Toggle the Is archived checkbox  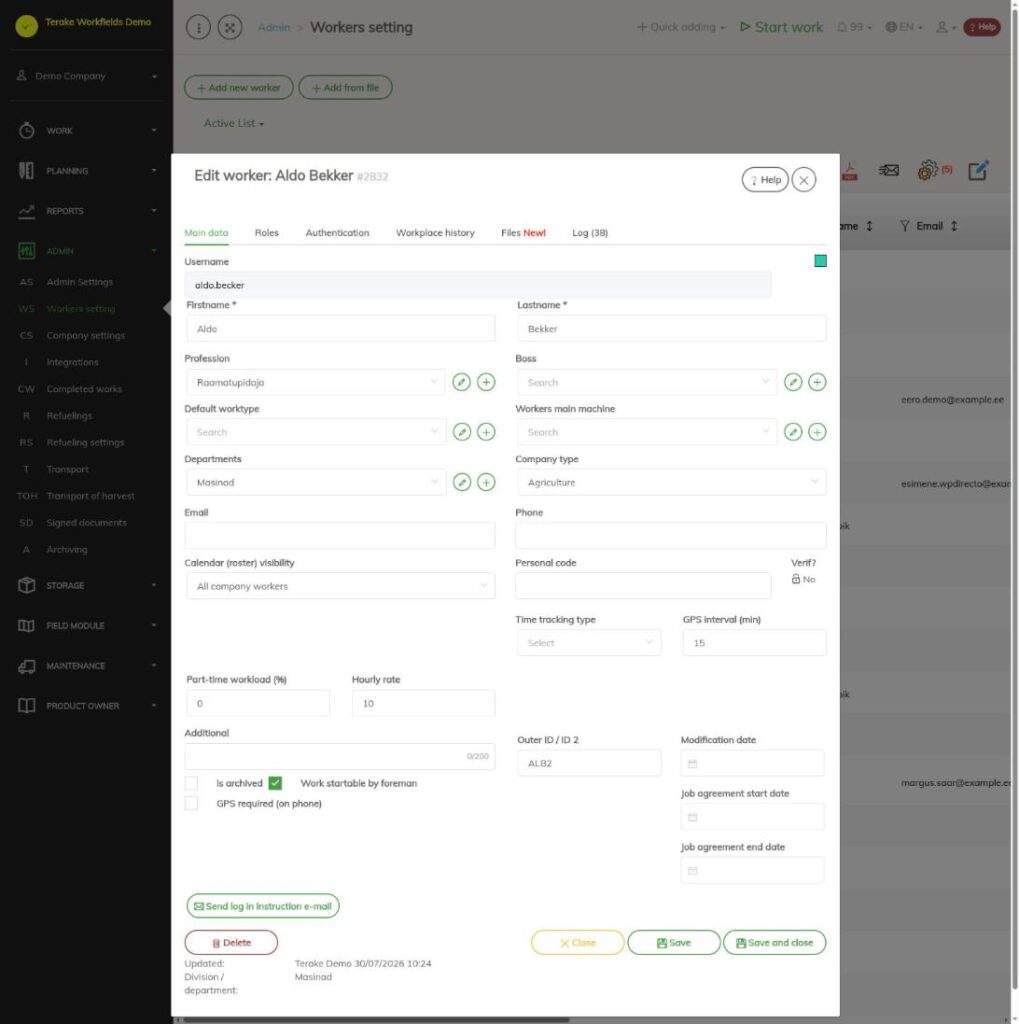tap(191, 783)
